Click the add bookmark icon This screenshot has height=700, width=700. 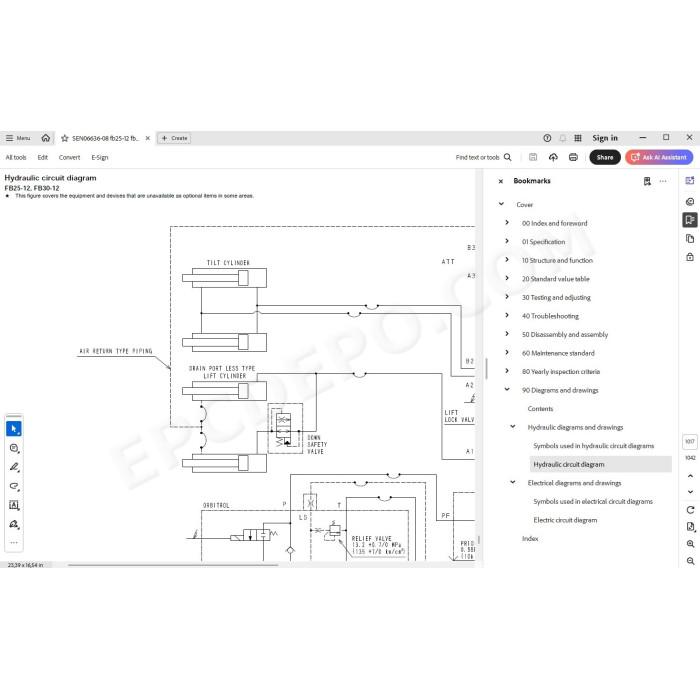click(x=647, y=181)
